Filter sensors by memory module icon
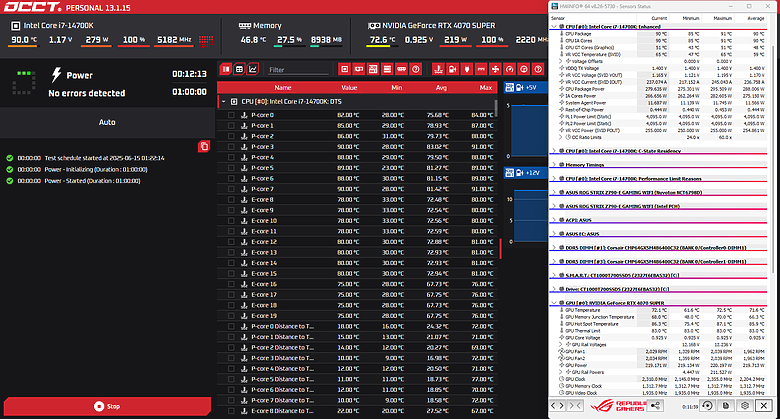 point(401,69)
